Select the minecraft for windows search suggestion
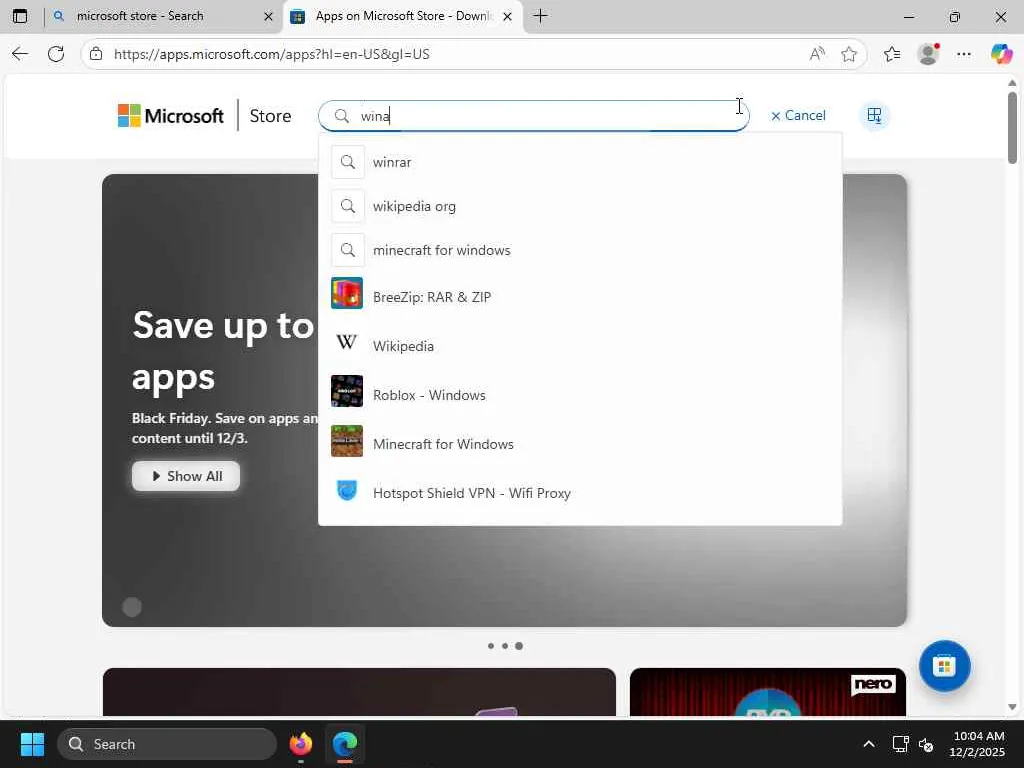Image resolution: width=1024 pixels, height=768 pixels. [580, 250]
